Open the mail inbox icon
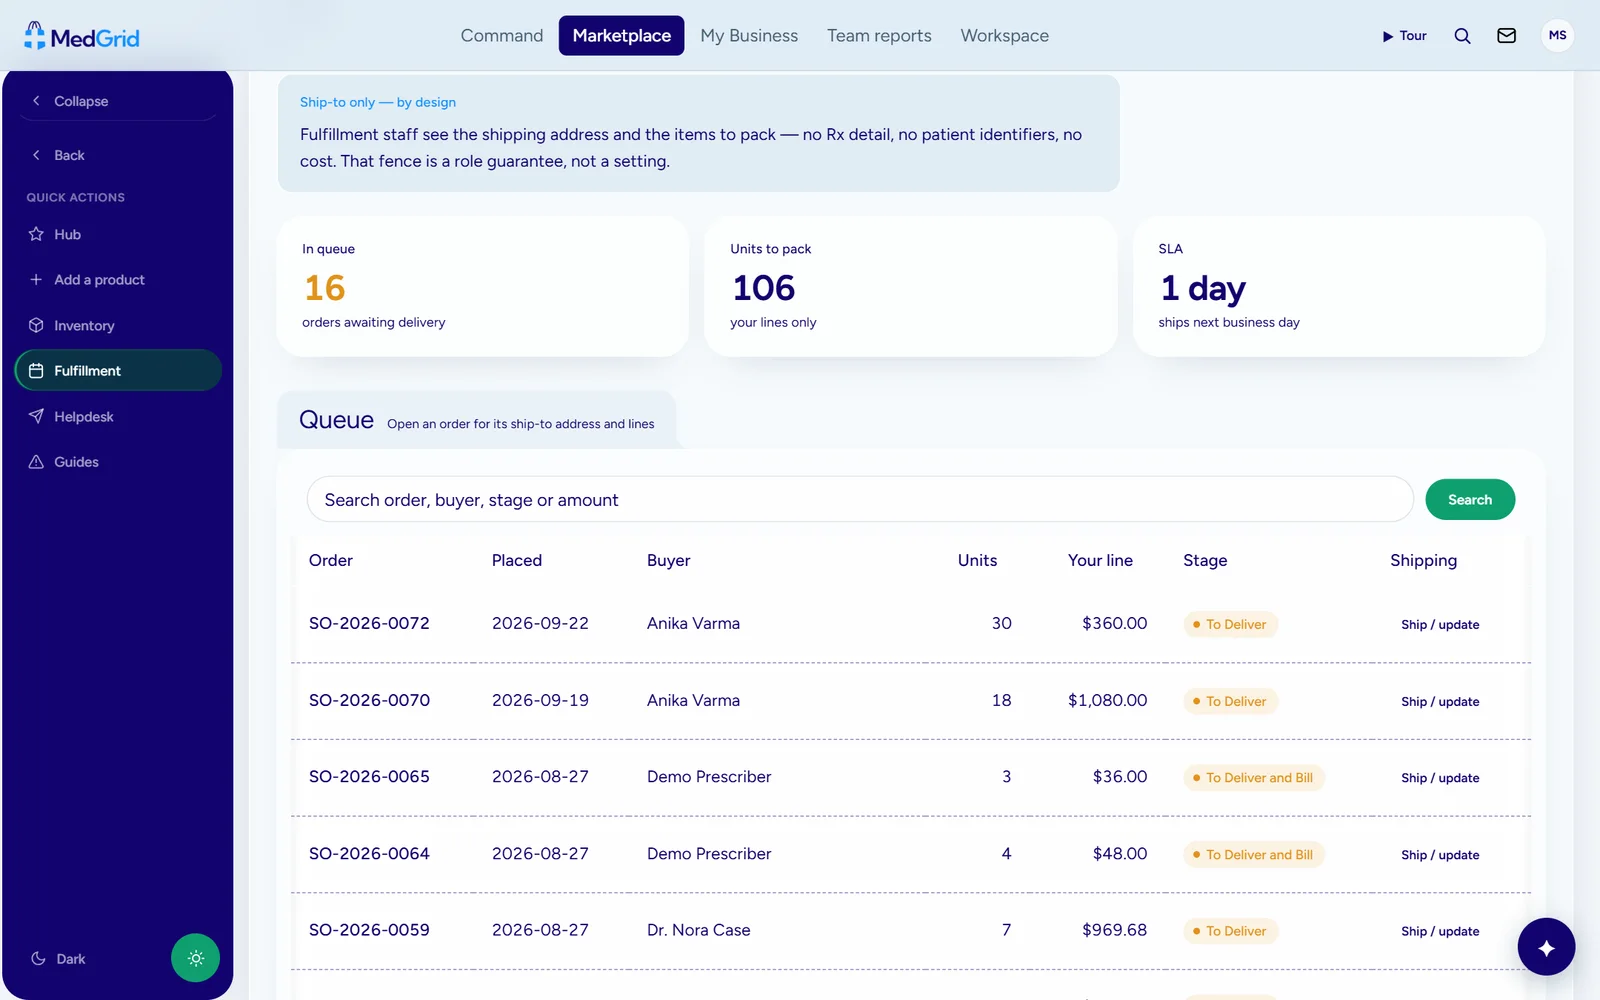1600x1000 pixels. tap(1506, 36)
